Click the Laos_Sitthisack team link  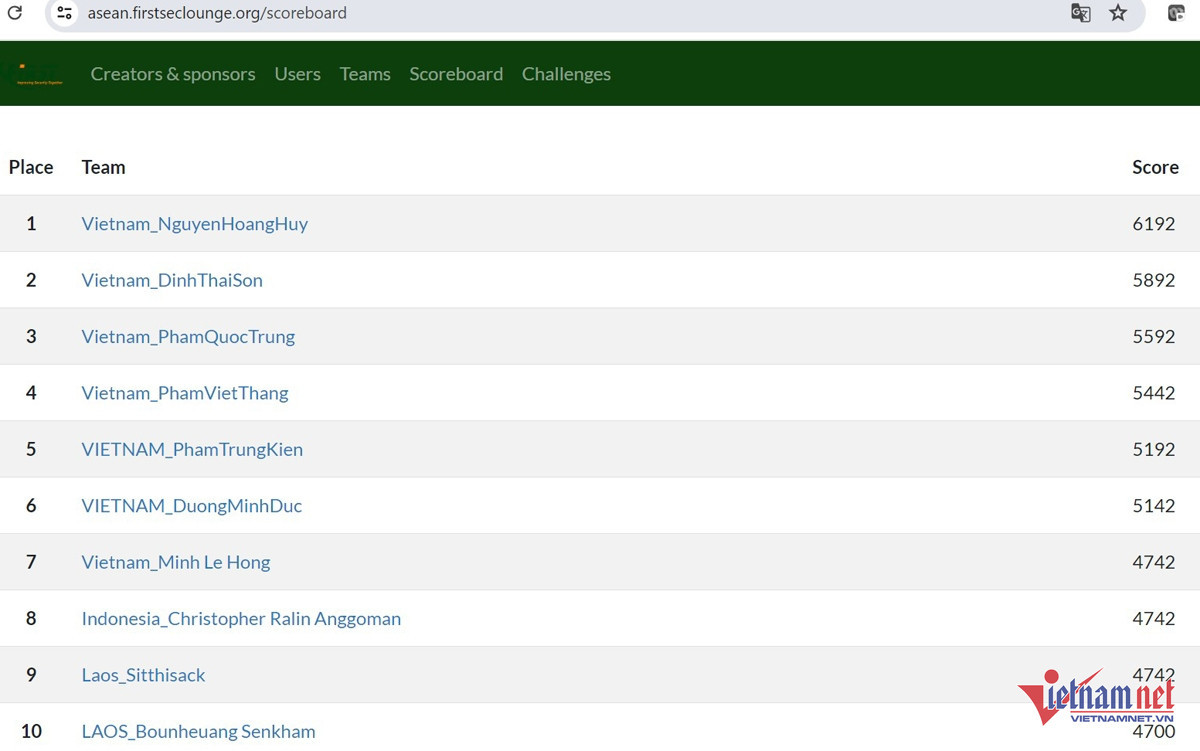(x=143, y=675)
